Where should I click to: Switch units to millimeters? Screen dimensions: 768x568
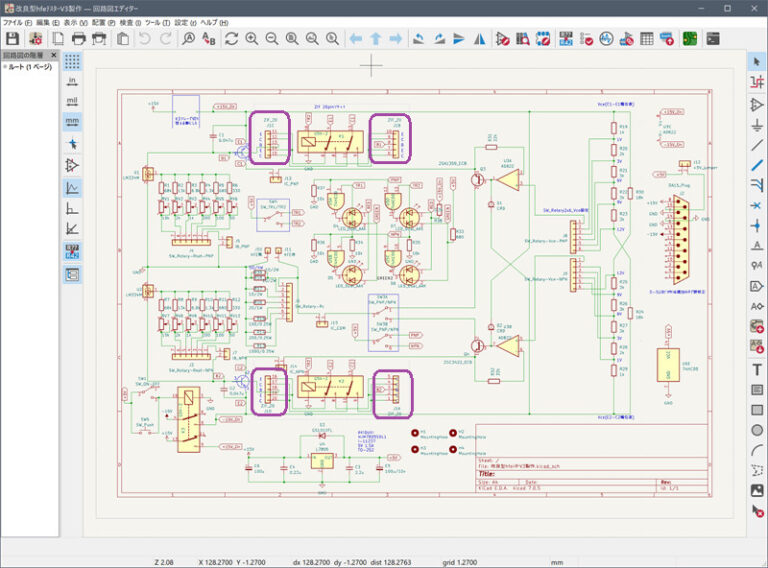coord(73,122)
